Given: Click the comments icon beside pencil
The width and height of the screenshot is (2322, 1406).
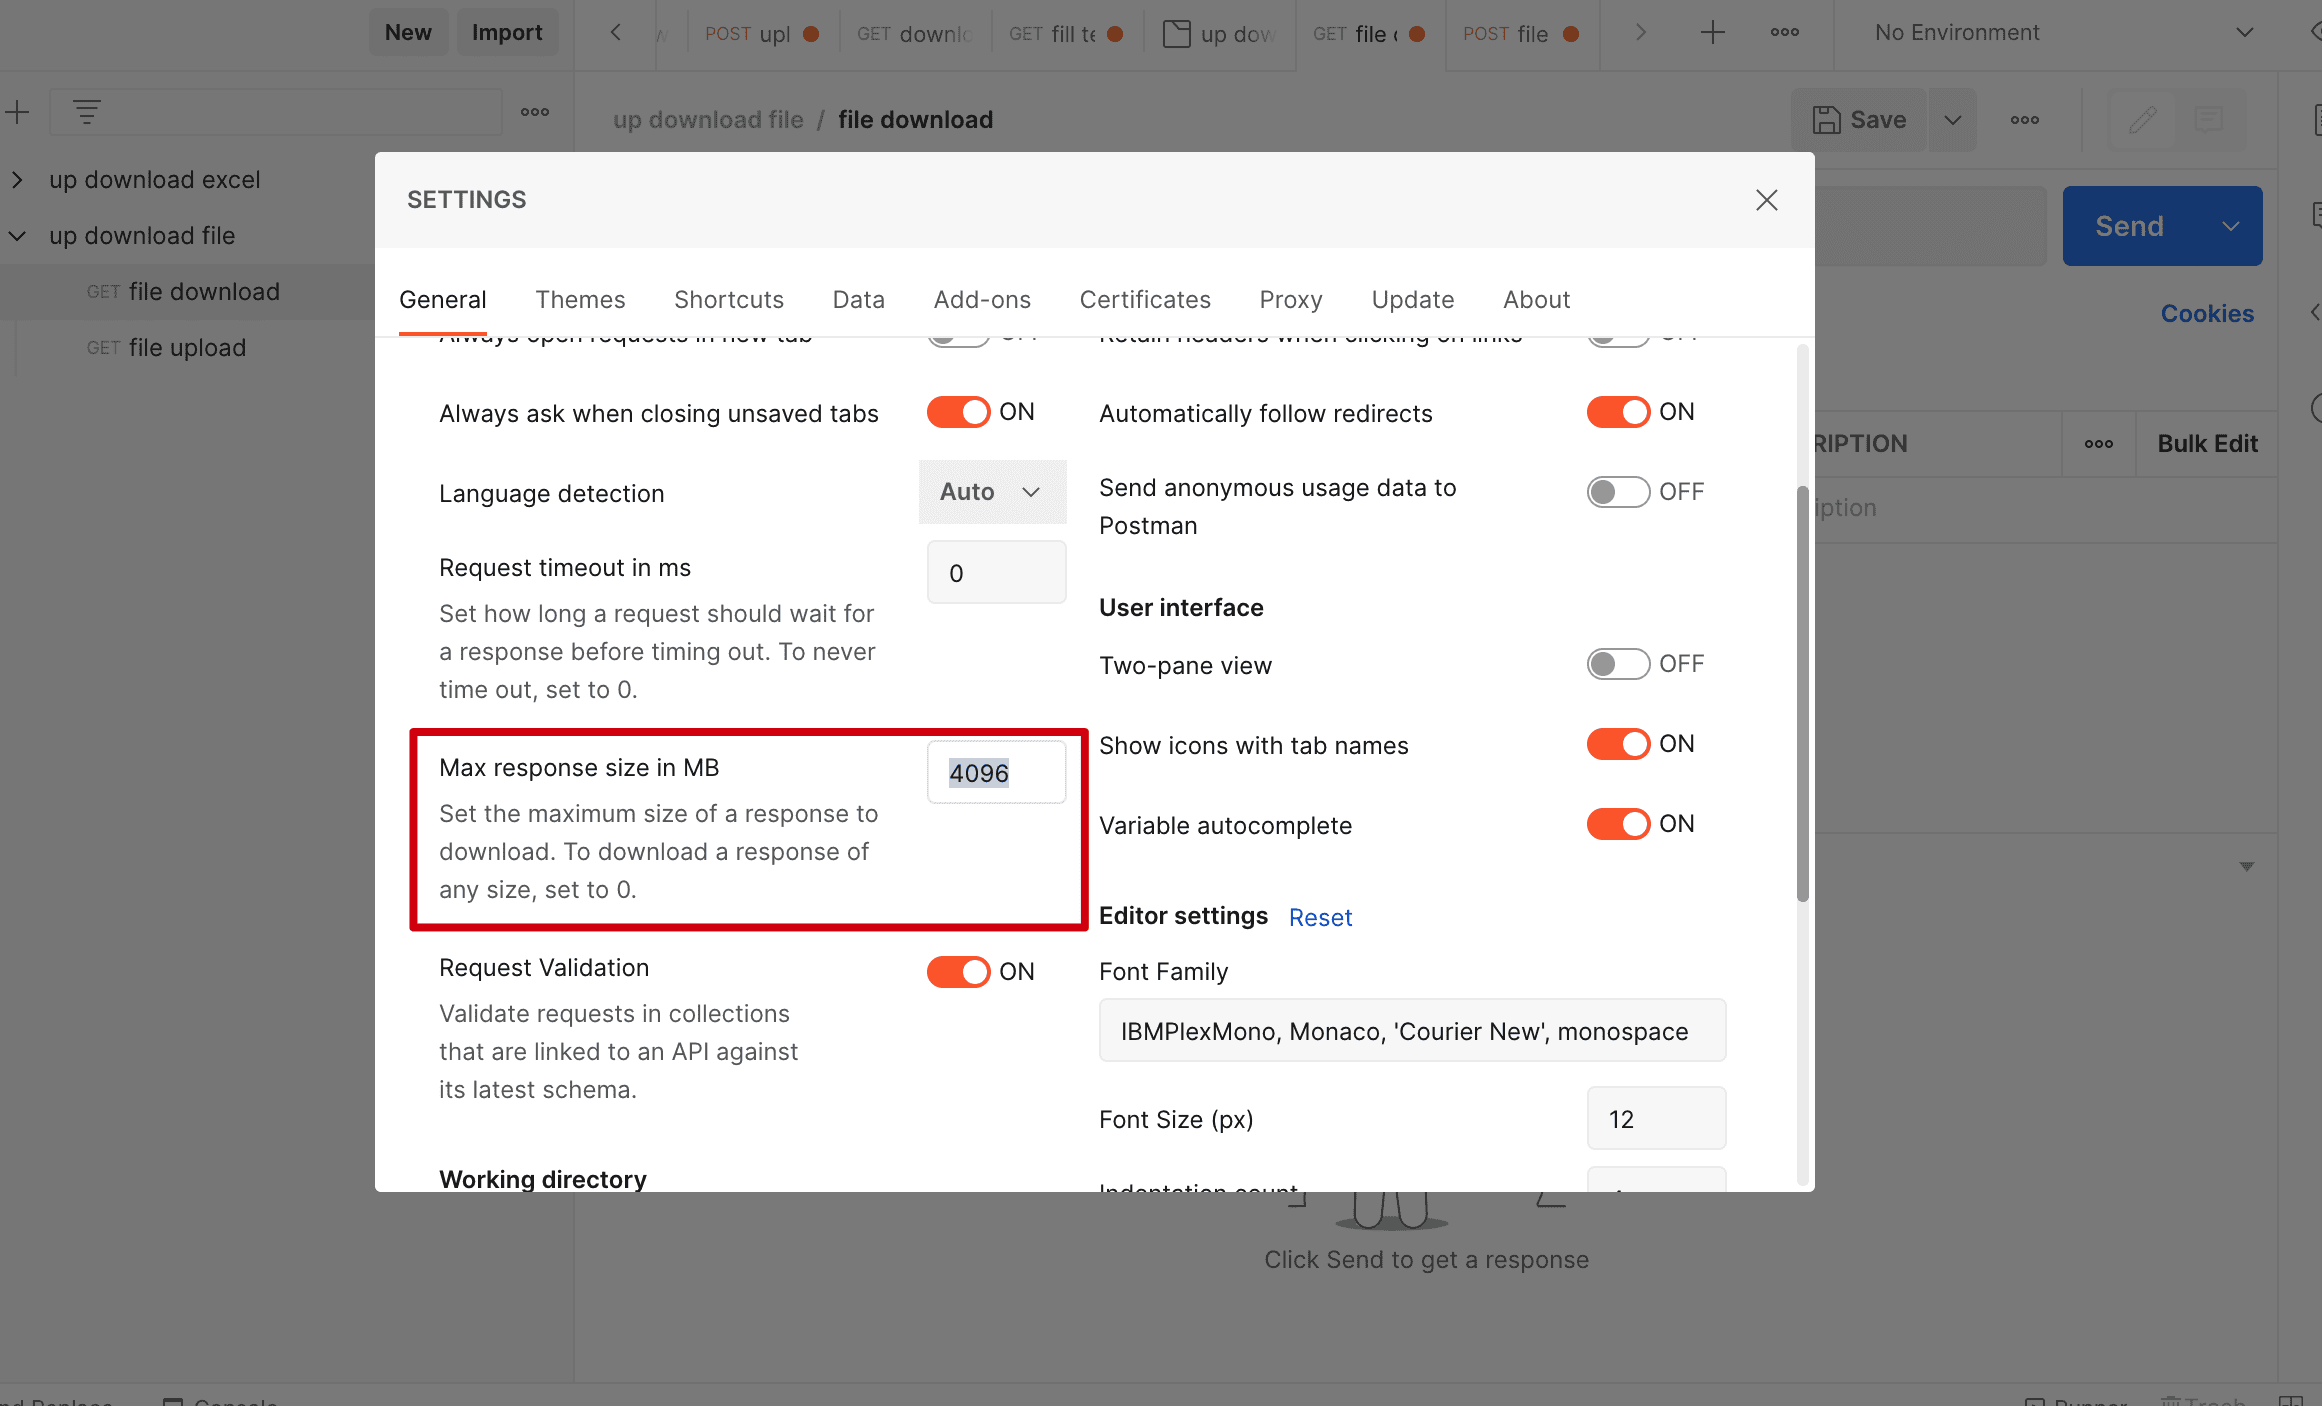Looking at the screenshot, I should 2208,120.
